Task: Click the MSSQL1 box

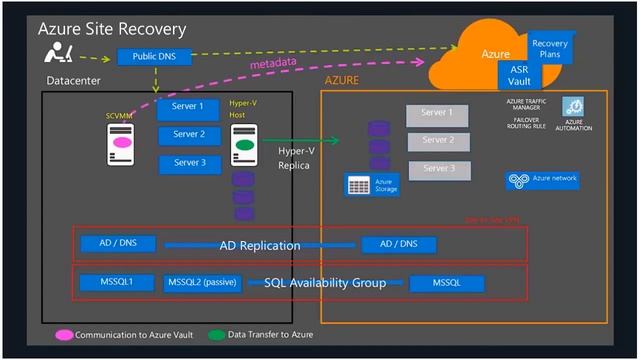Action: tap(117, 282)
